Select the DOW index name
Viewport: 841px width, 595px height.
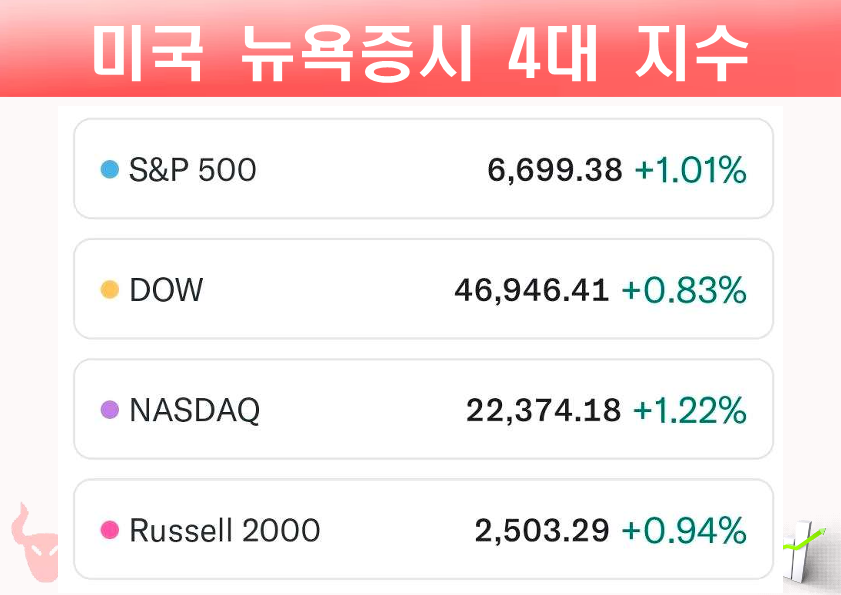coord(166,290)
